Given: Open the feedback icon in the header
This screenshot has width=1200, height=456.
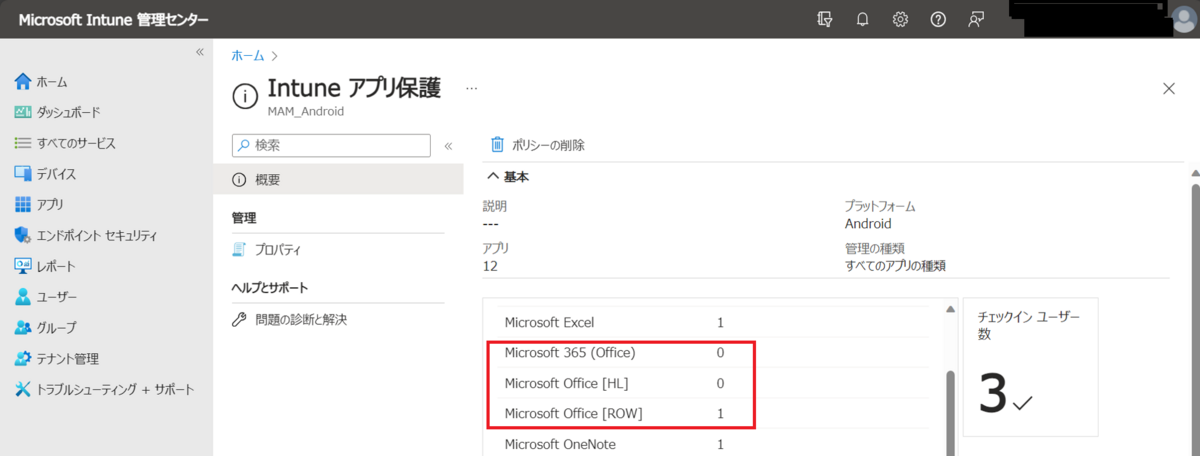Looking at the screenshot, I should click(976, 20).
